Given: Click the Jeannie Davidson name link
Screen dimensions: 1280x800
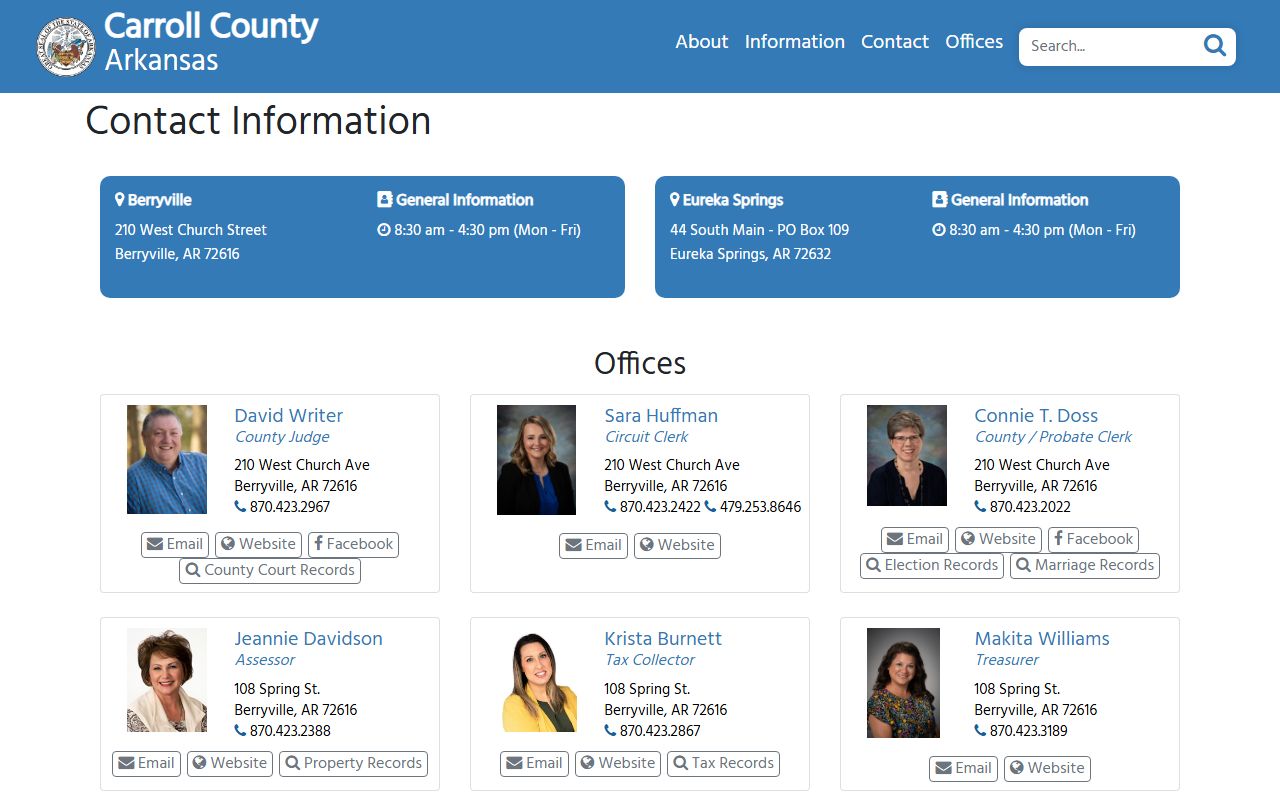Looking at the screenshot, I should pos(308,639).
